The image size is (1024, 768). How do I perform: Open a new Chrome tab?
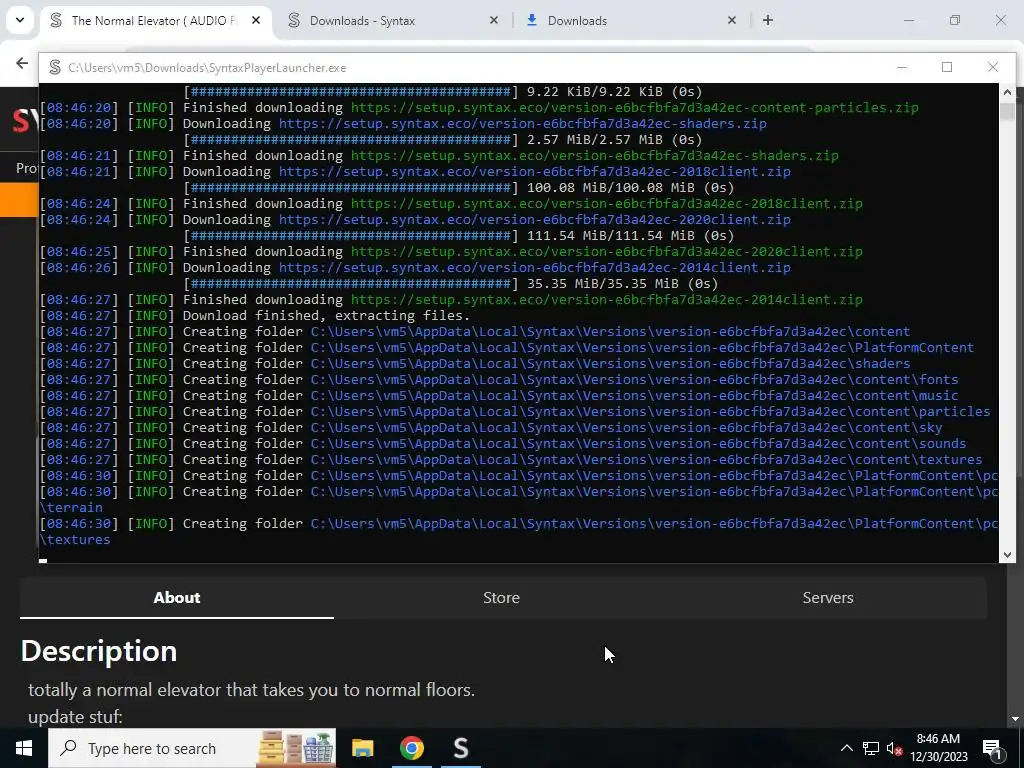pyautogui.click(x=768, y=20)
